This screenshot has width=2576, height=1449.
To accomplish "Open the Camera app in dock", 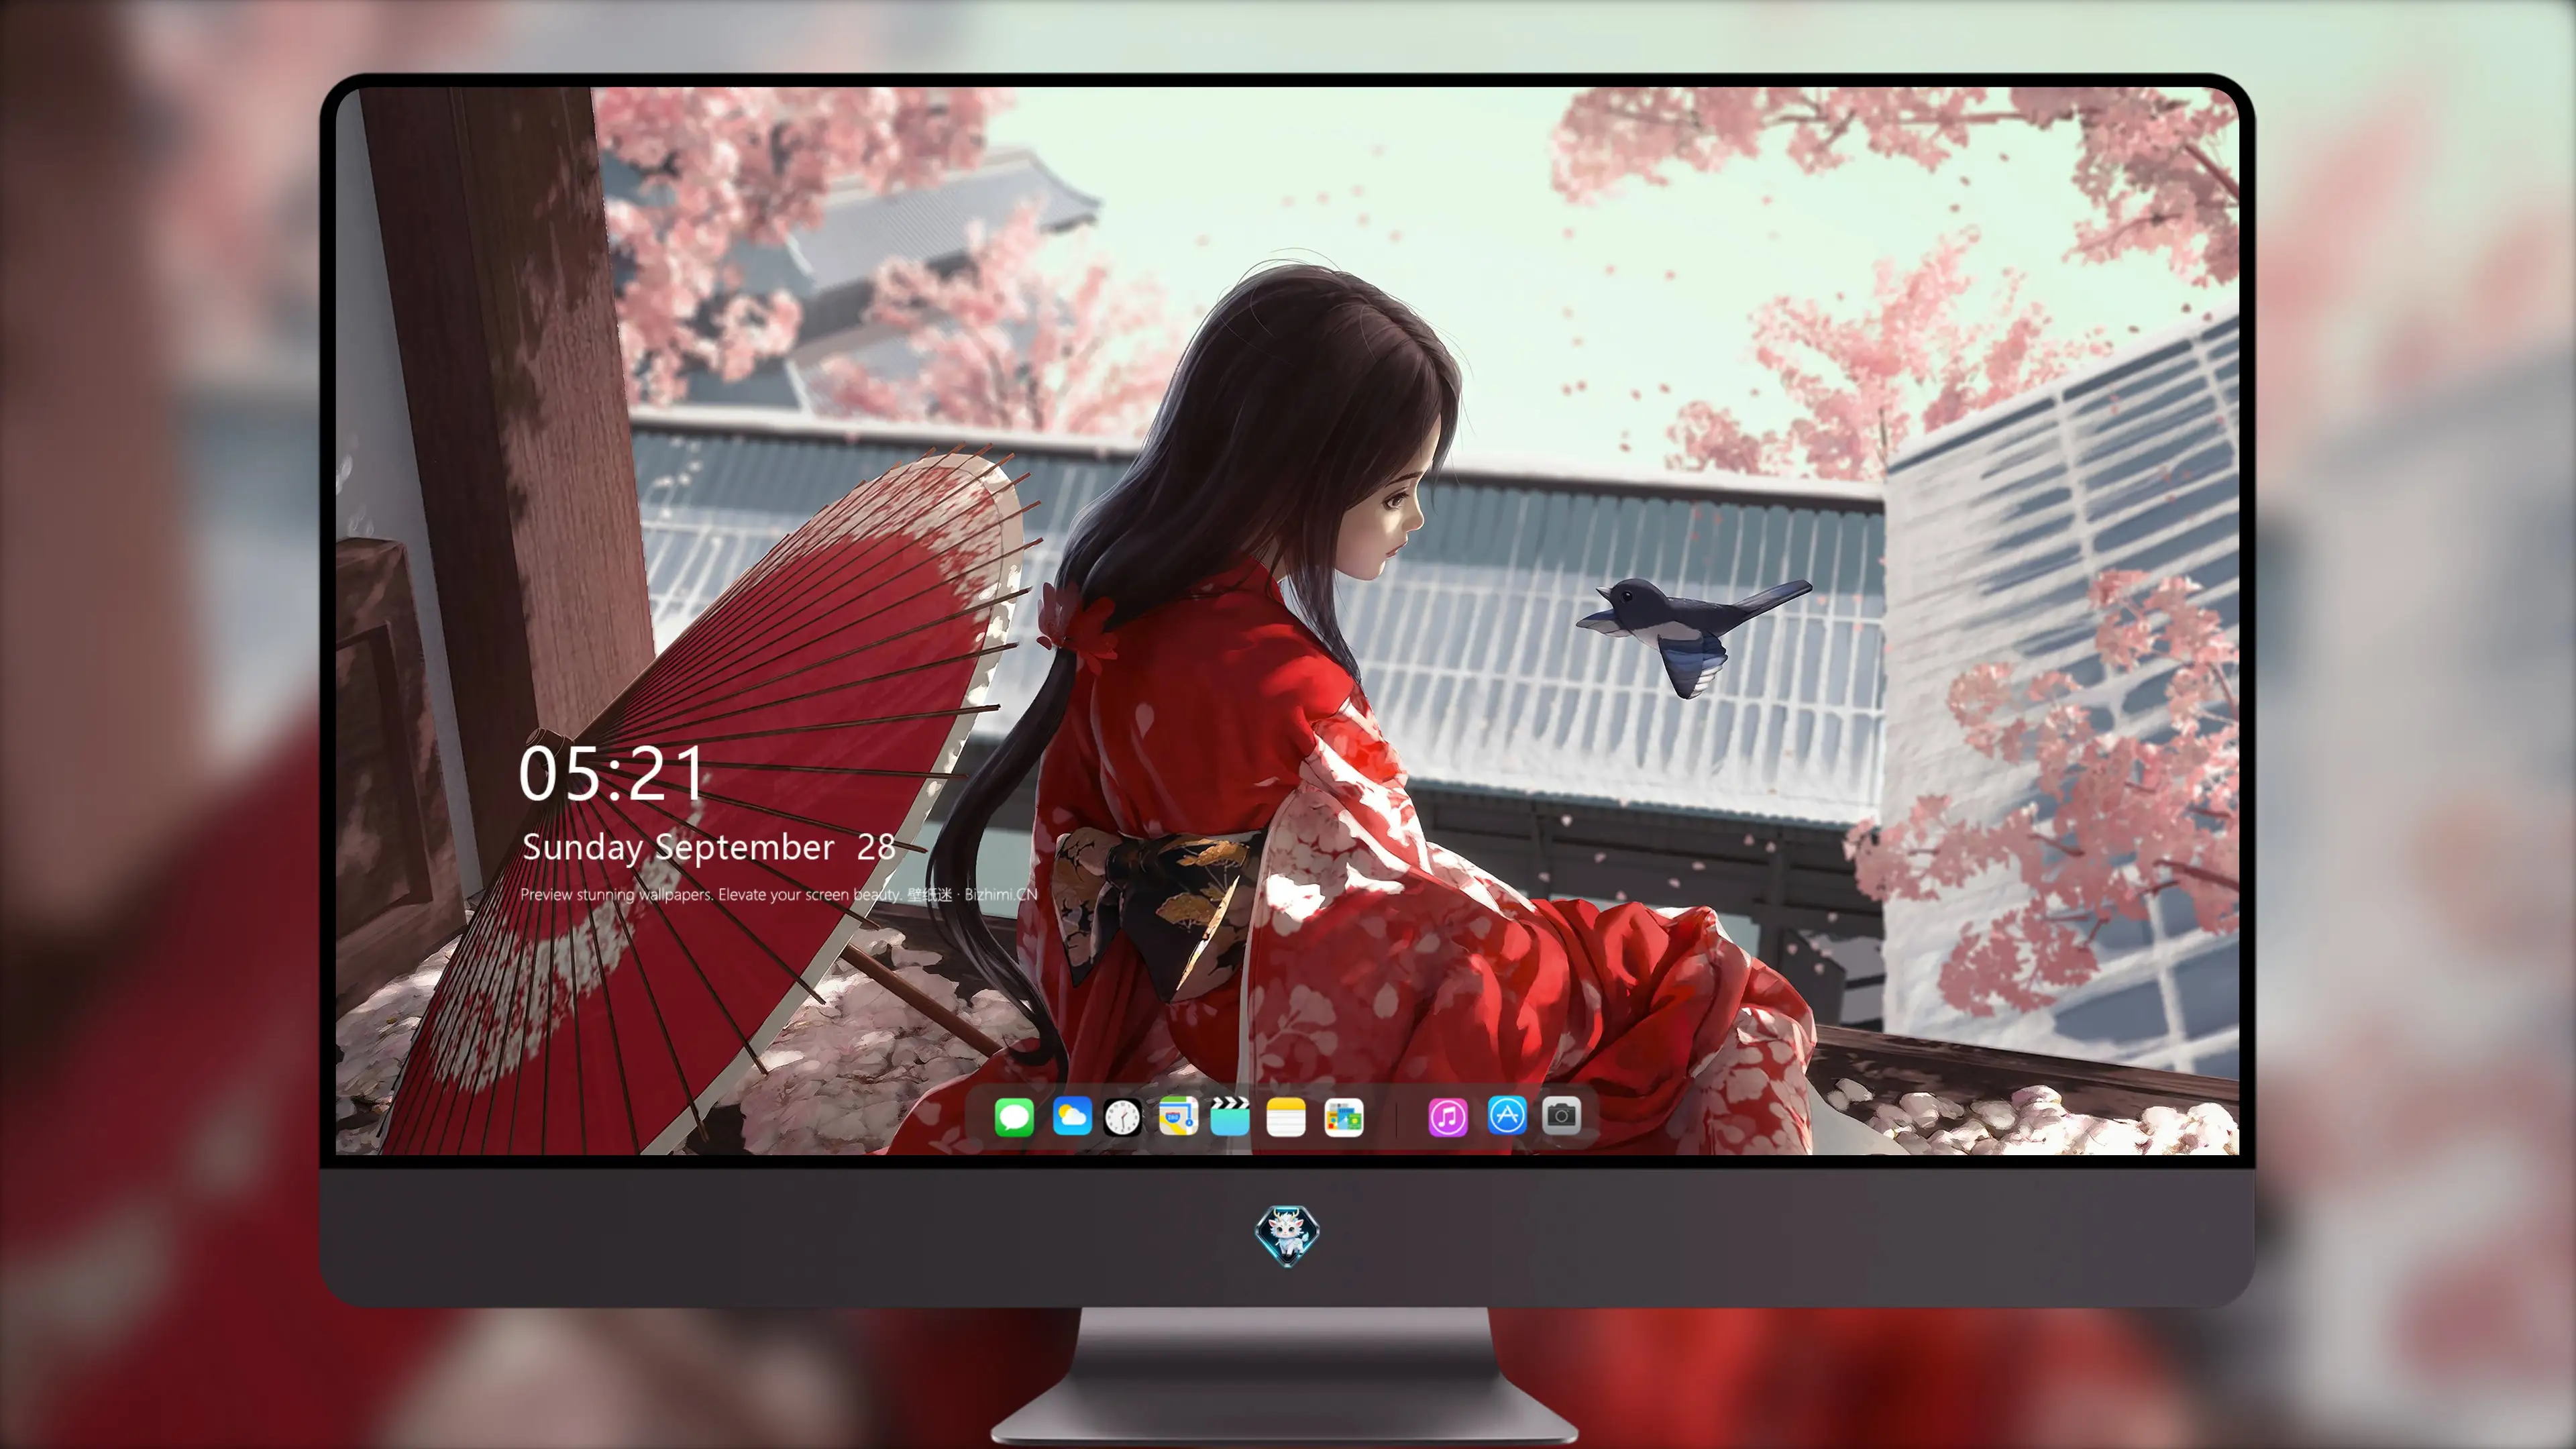I will [x=1562, y=1115].
